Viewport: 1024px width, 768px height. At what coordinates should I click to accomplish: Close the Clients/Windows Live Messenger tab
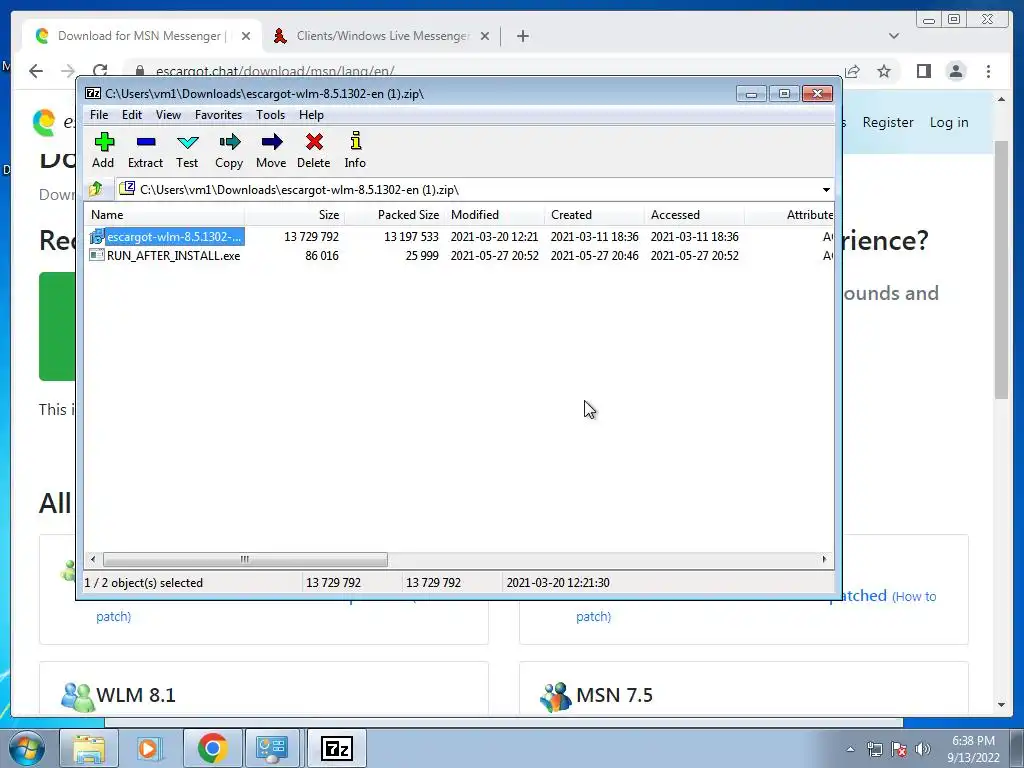coord(485,36)
